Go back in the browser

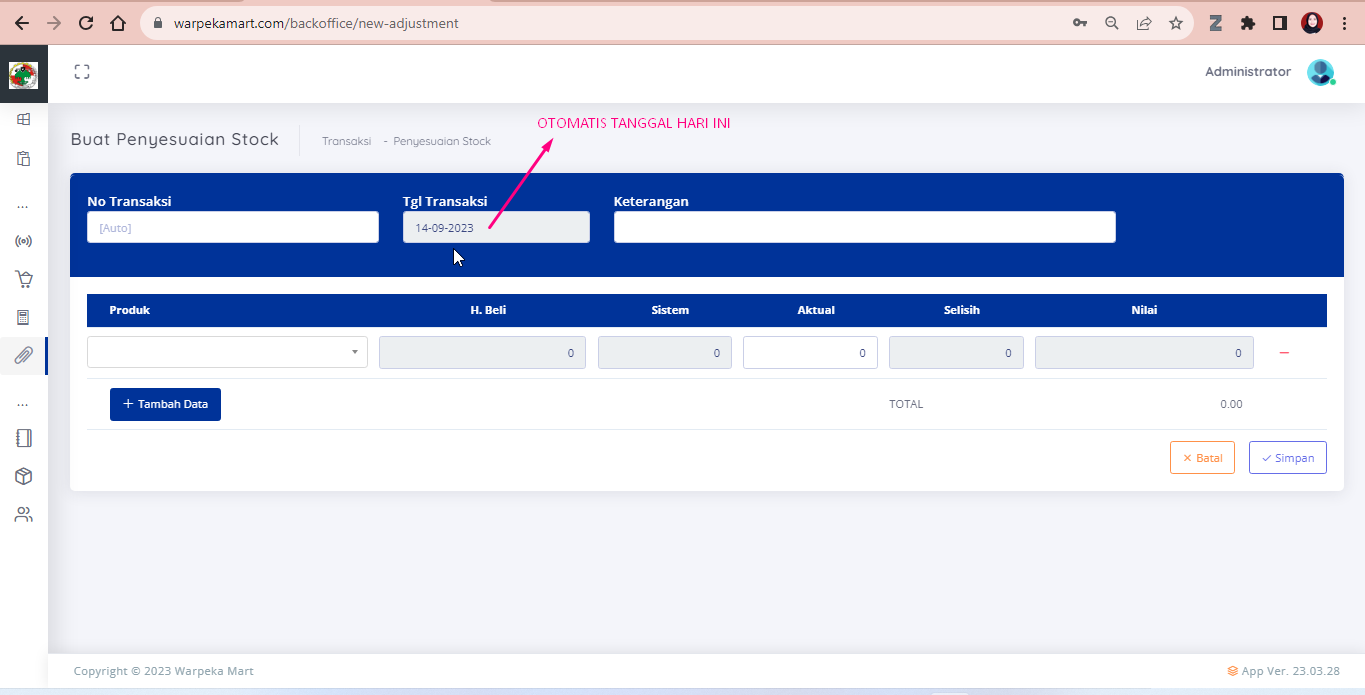point(22,23)
